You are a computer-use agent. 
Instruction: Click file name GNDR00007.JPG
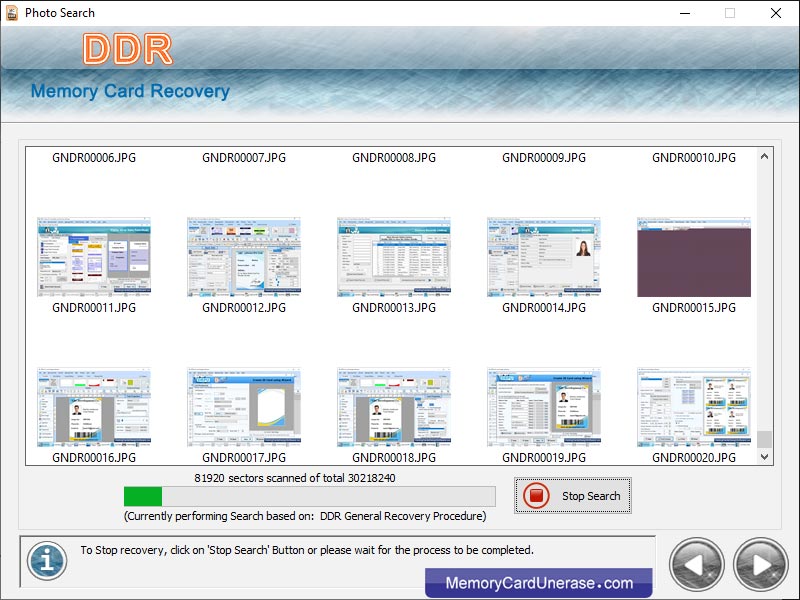pos(244,158)
